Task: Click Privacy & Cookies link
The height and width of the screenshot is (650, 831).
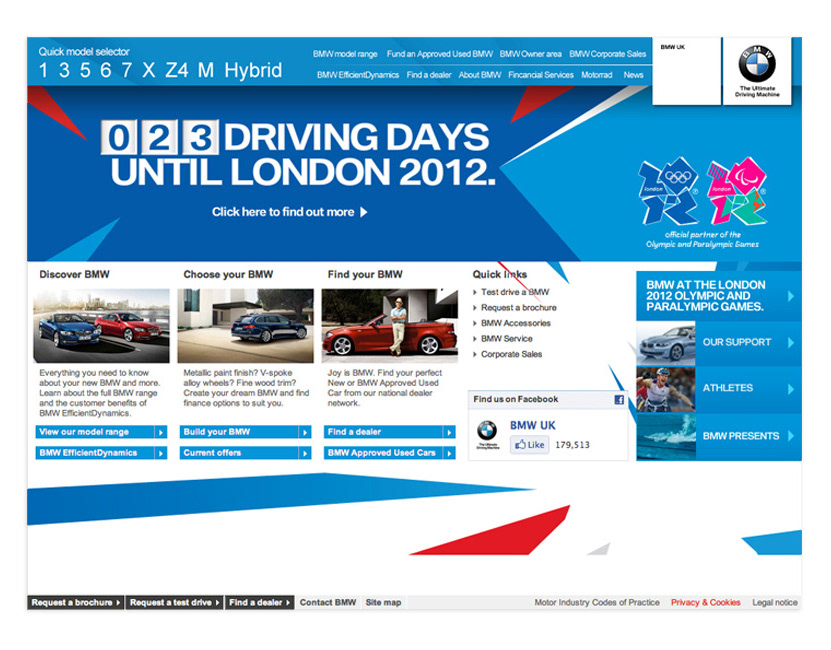Action: coord(705,603)
